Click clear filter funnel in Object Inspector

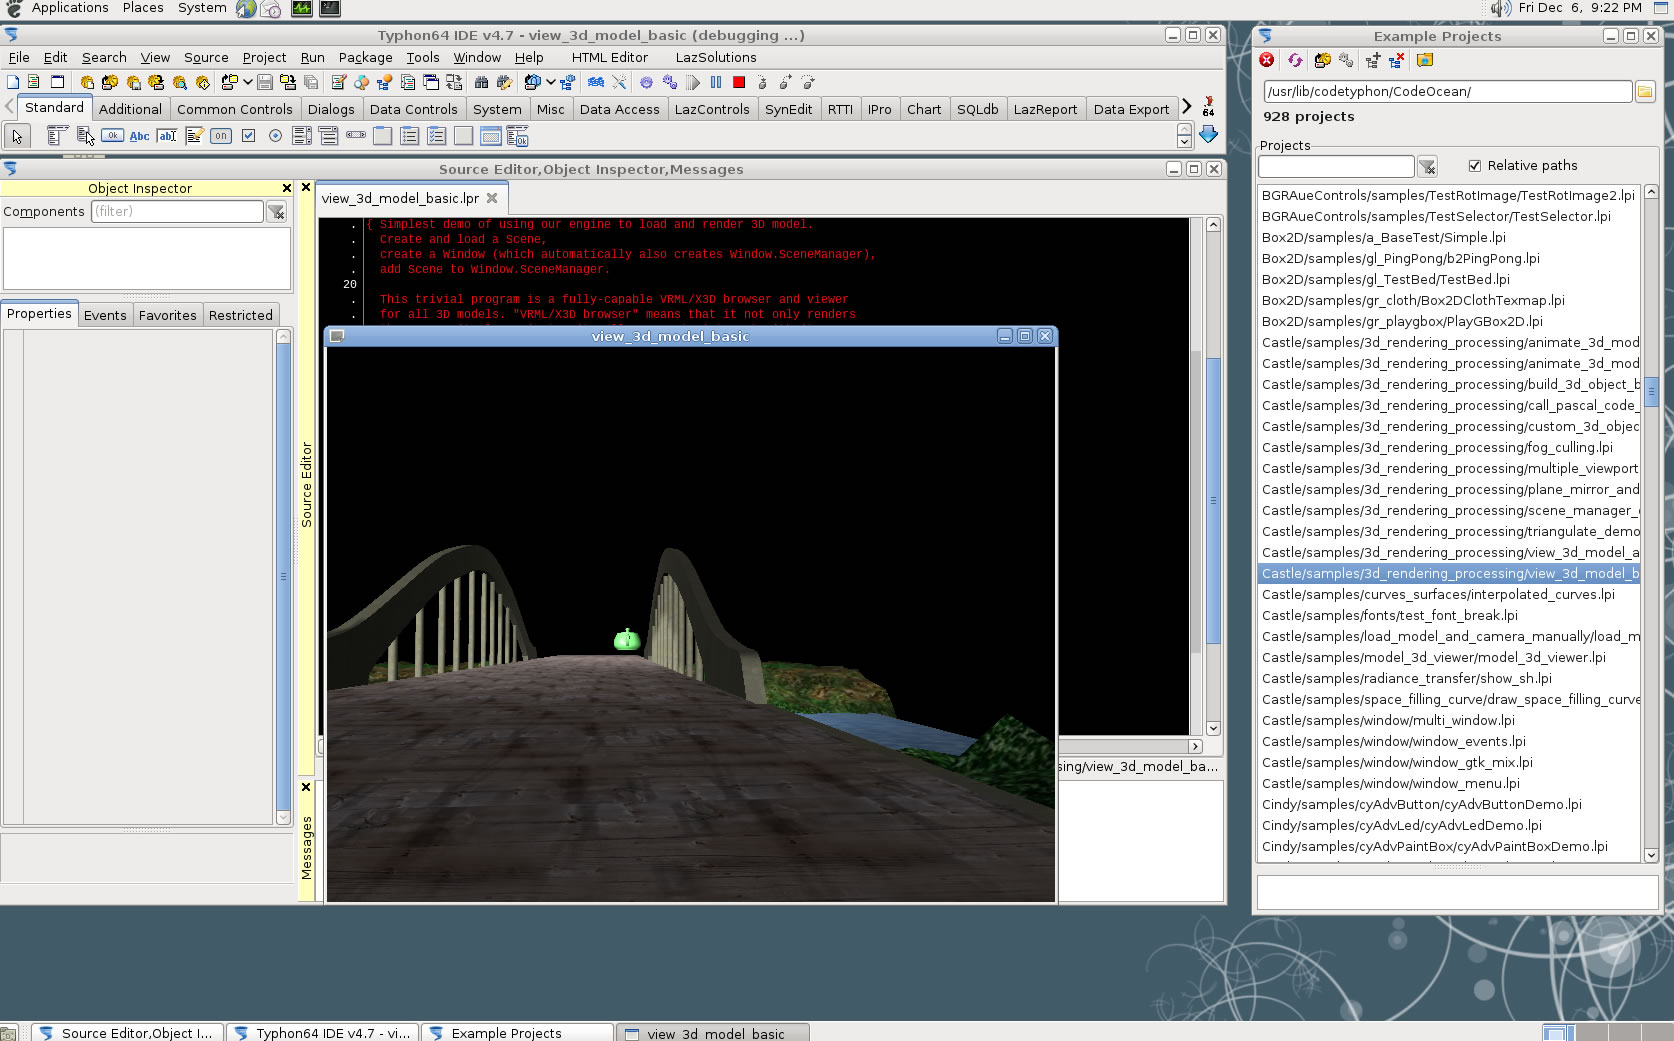277,212
